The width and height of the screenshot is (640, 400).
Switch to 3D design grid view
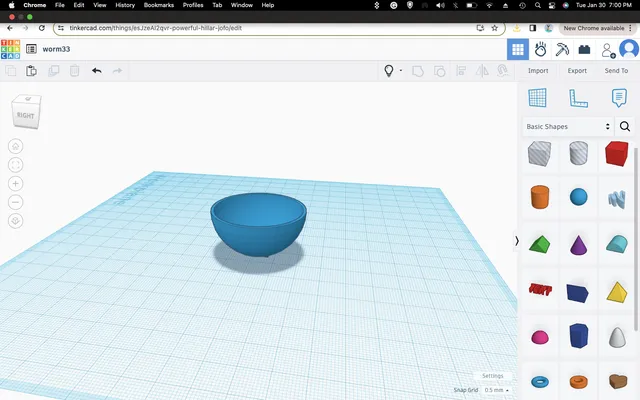click(518, 49)
